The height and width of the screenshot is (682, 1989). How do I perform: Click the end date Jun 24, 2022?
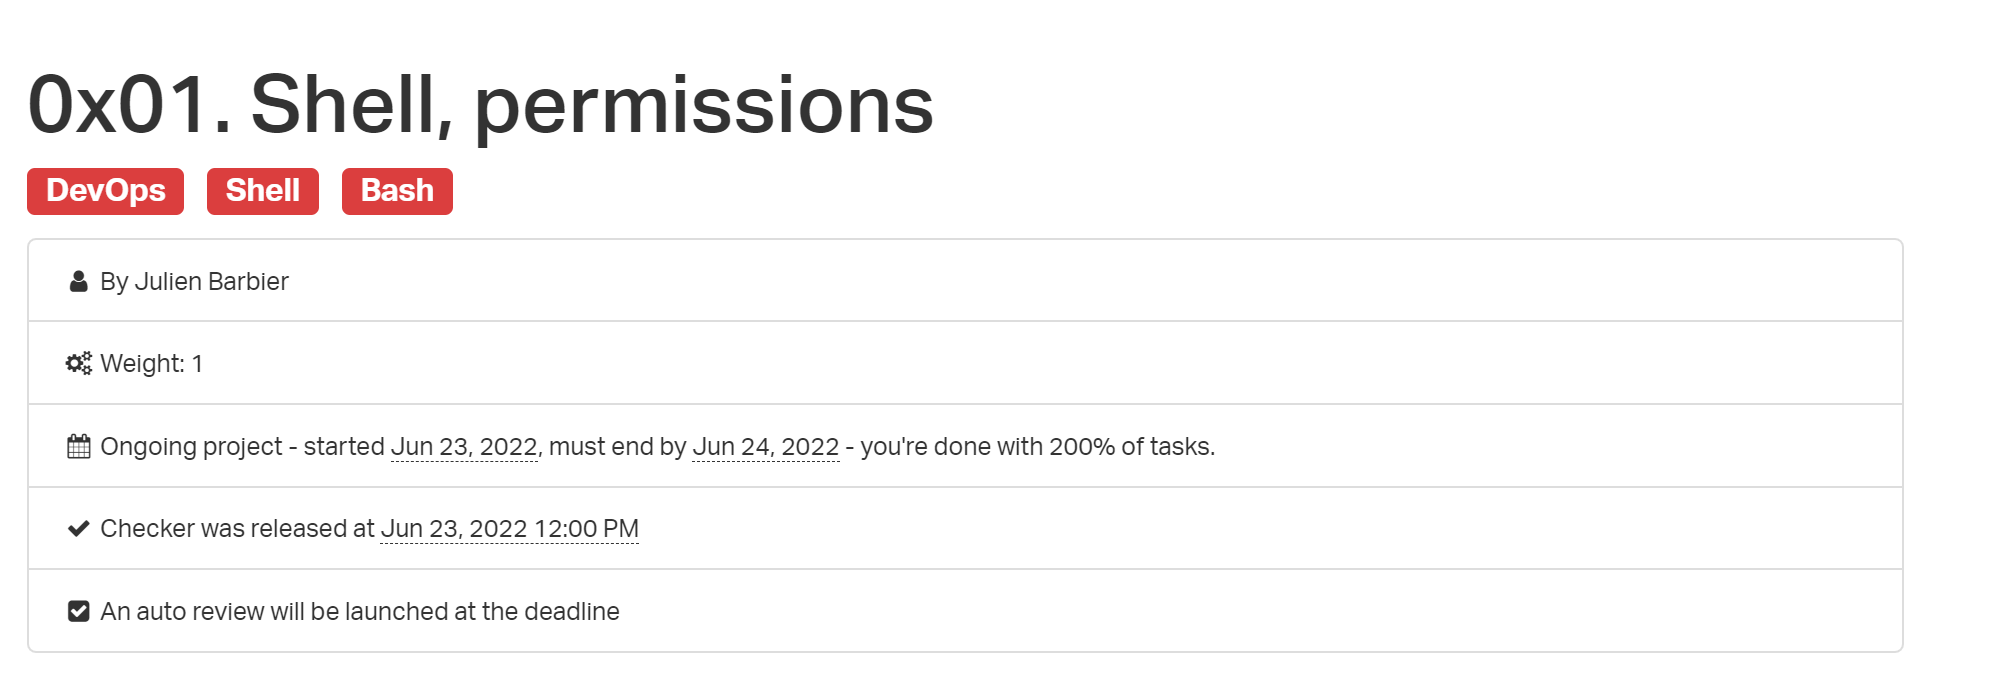(766, 447)
